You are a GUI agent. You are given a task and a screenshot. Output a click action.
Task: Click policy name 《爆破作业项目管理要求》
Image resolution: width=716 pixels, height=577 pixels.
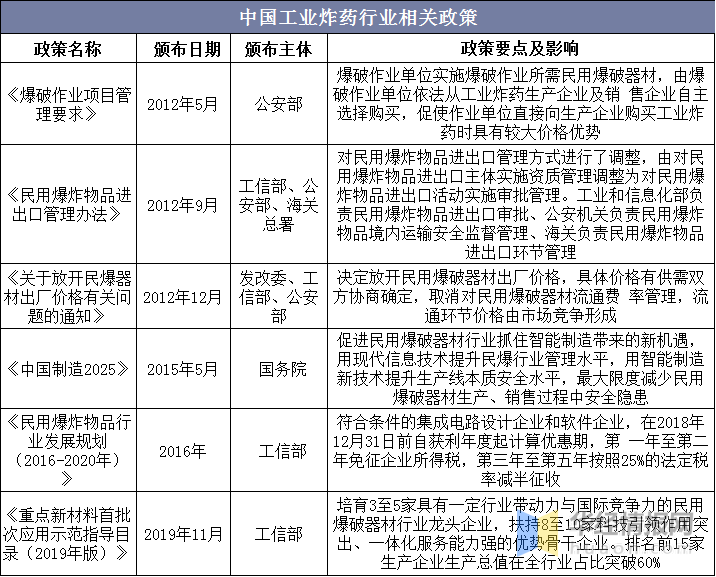(x=68, y=105)
